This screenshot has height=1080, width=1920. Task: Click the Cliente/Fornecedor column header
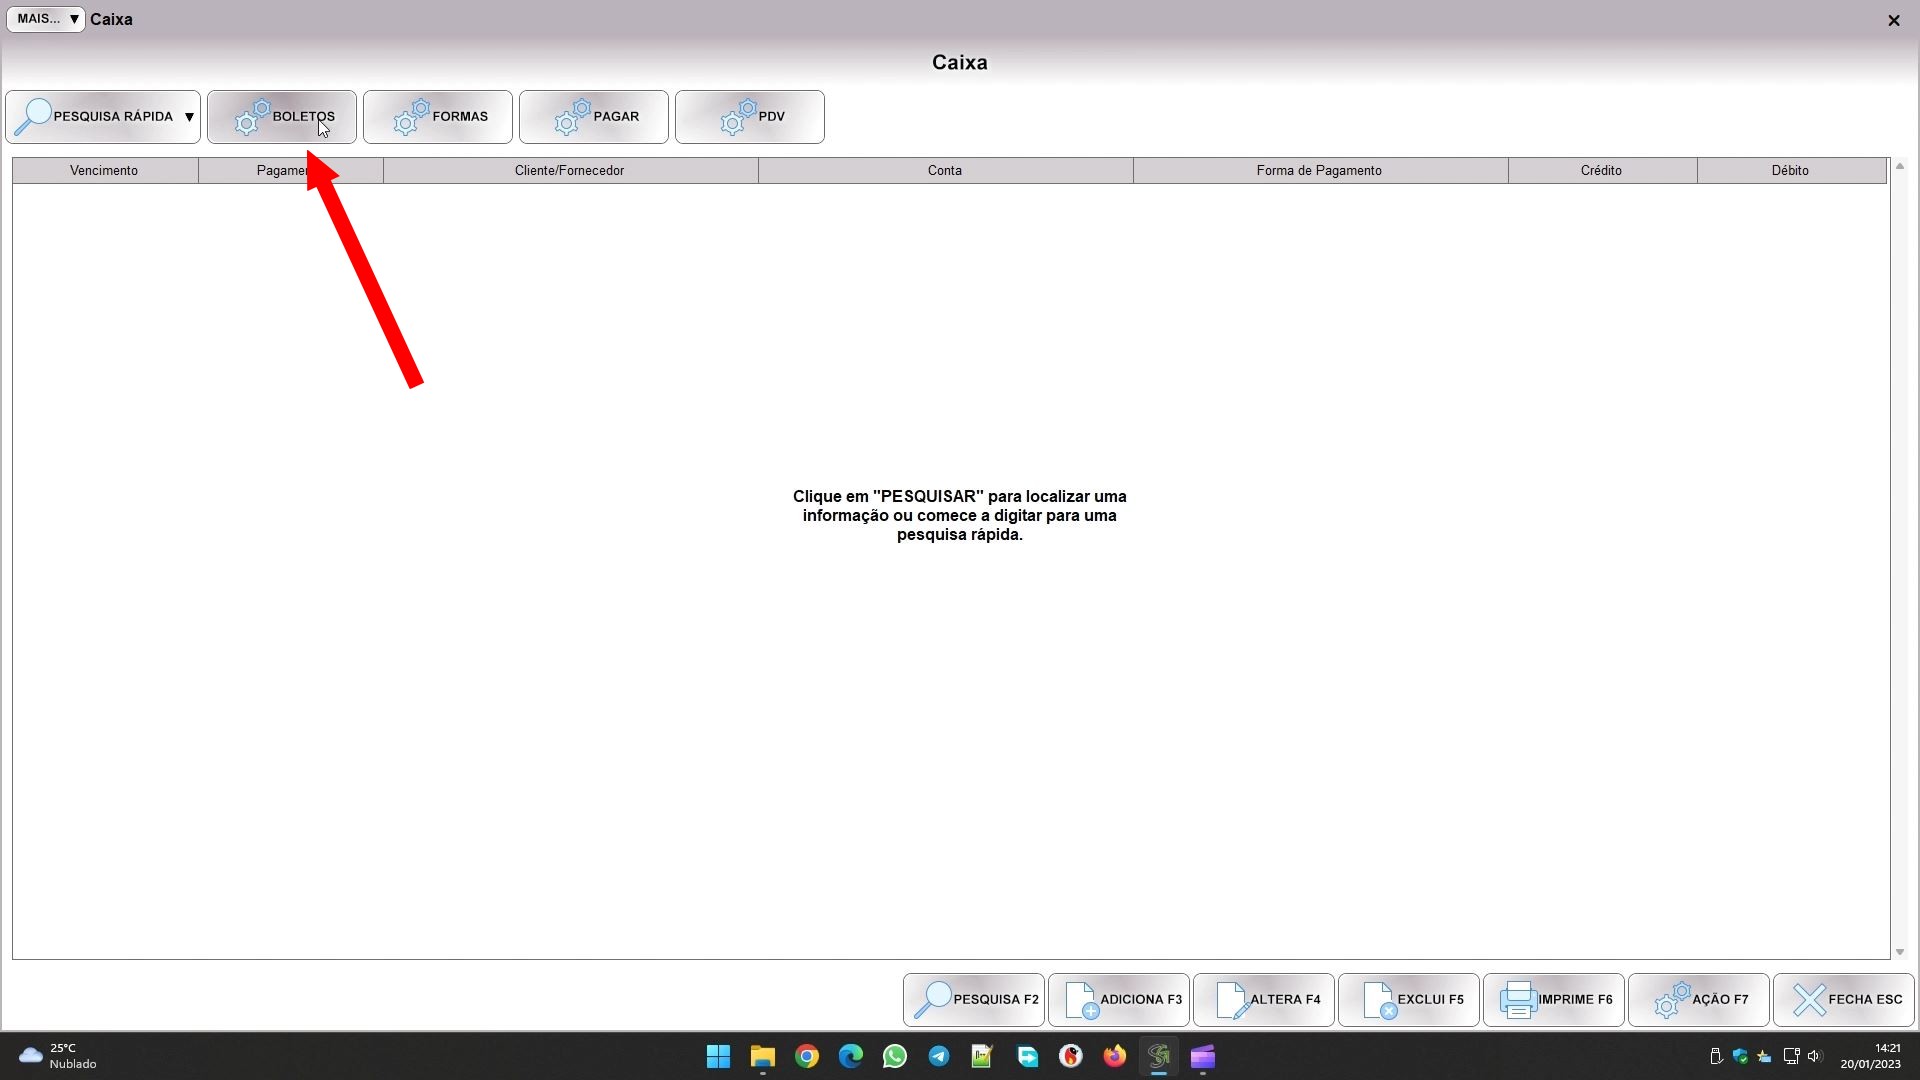[569, 171]
